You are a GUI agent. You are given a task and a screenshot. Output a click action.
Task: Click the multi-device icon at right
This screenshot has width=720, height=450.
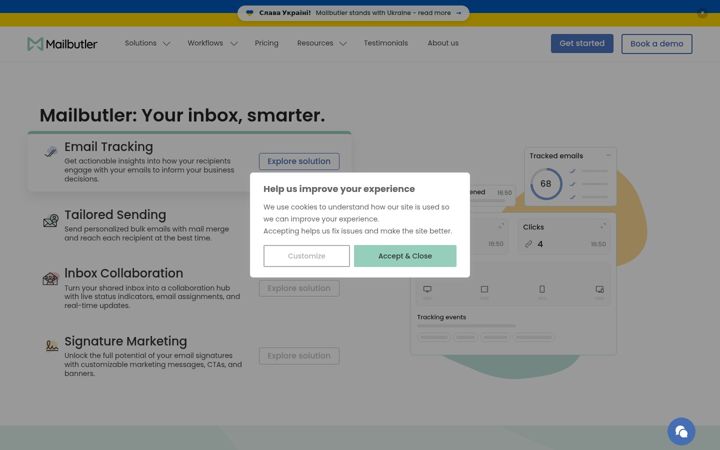[x=600, y=289]
